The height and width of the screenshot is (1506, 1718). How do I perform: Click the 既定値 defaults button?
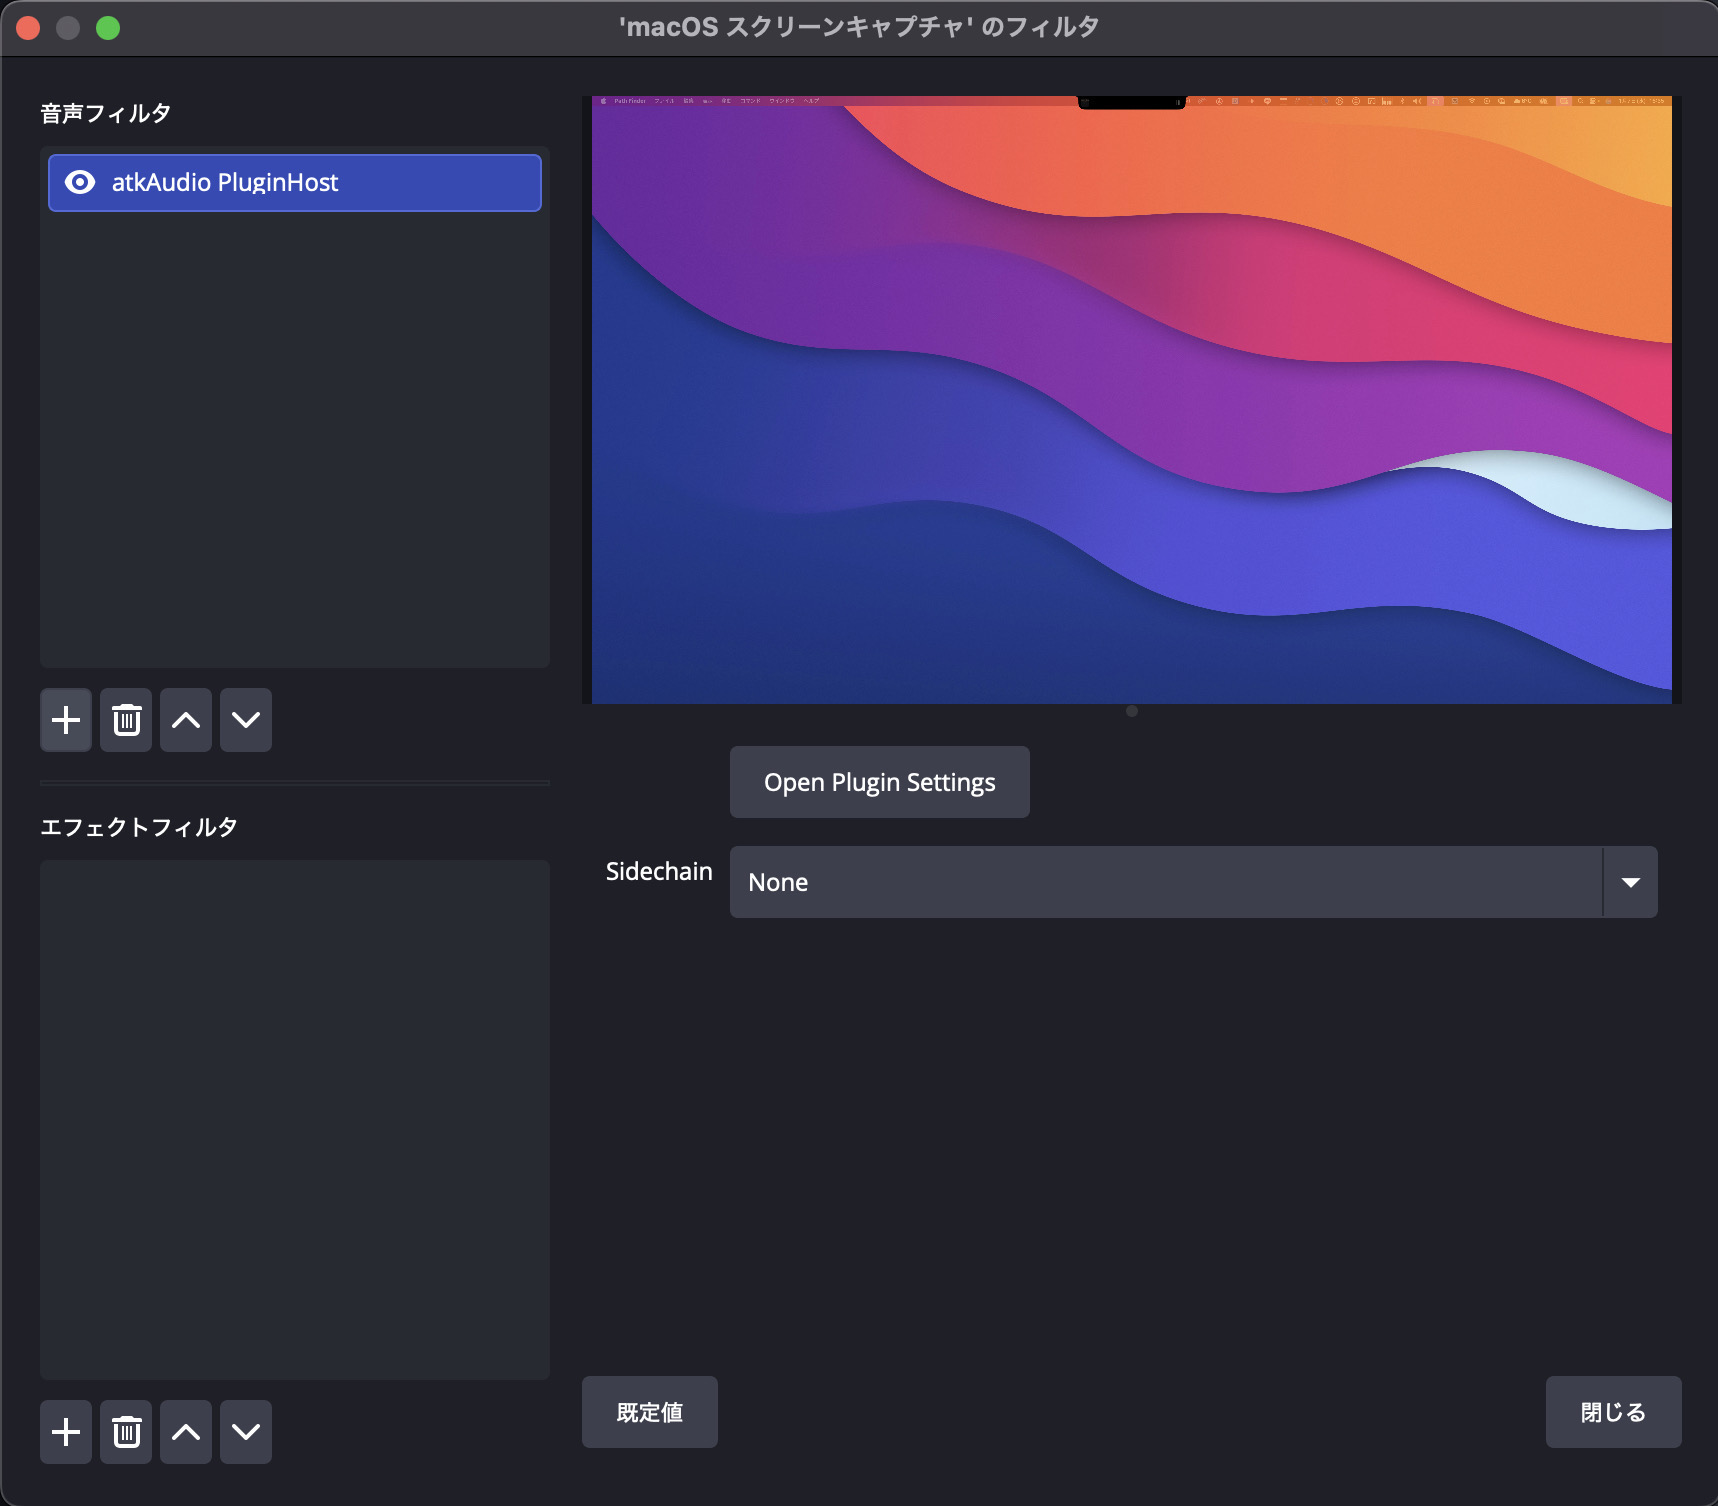[x=649, y=1412]
